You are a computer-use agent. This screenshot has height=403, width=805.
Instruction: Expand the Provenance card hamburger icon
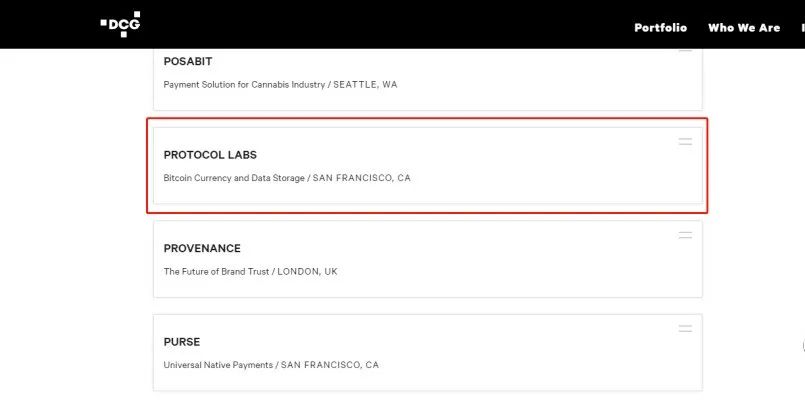pos(685,235)
